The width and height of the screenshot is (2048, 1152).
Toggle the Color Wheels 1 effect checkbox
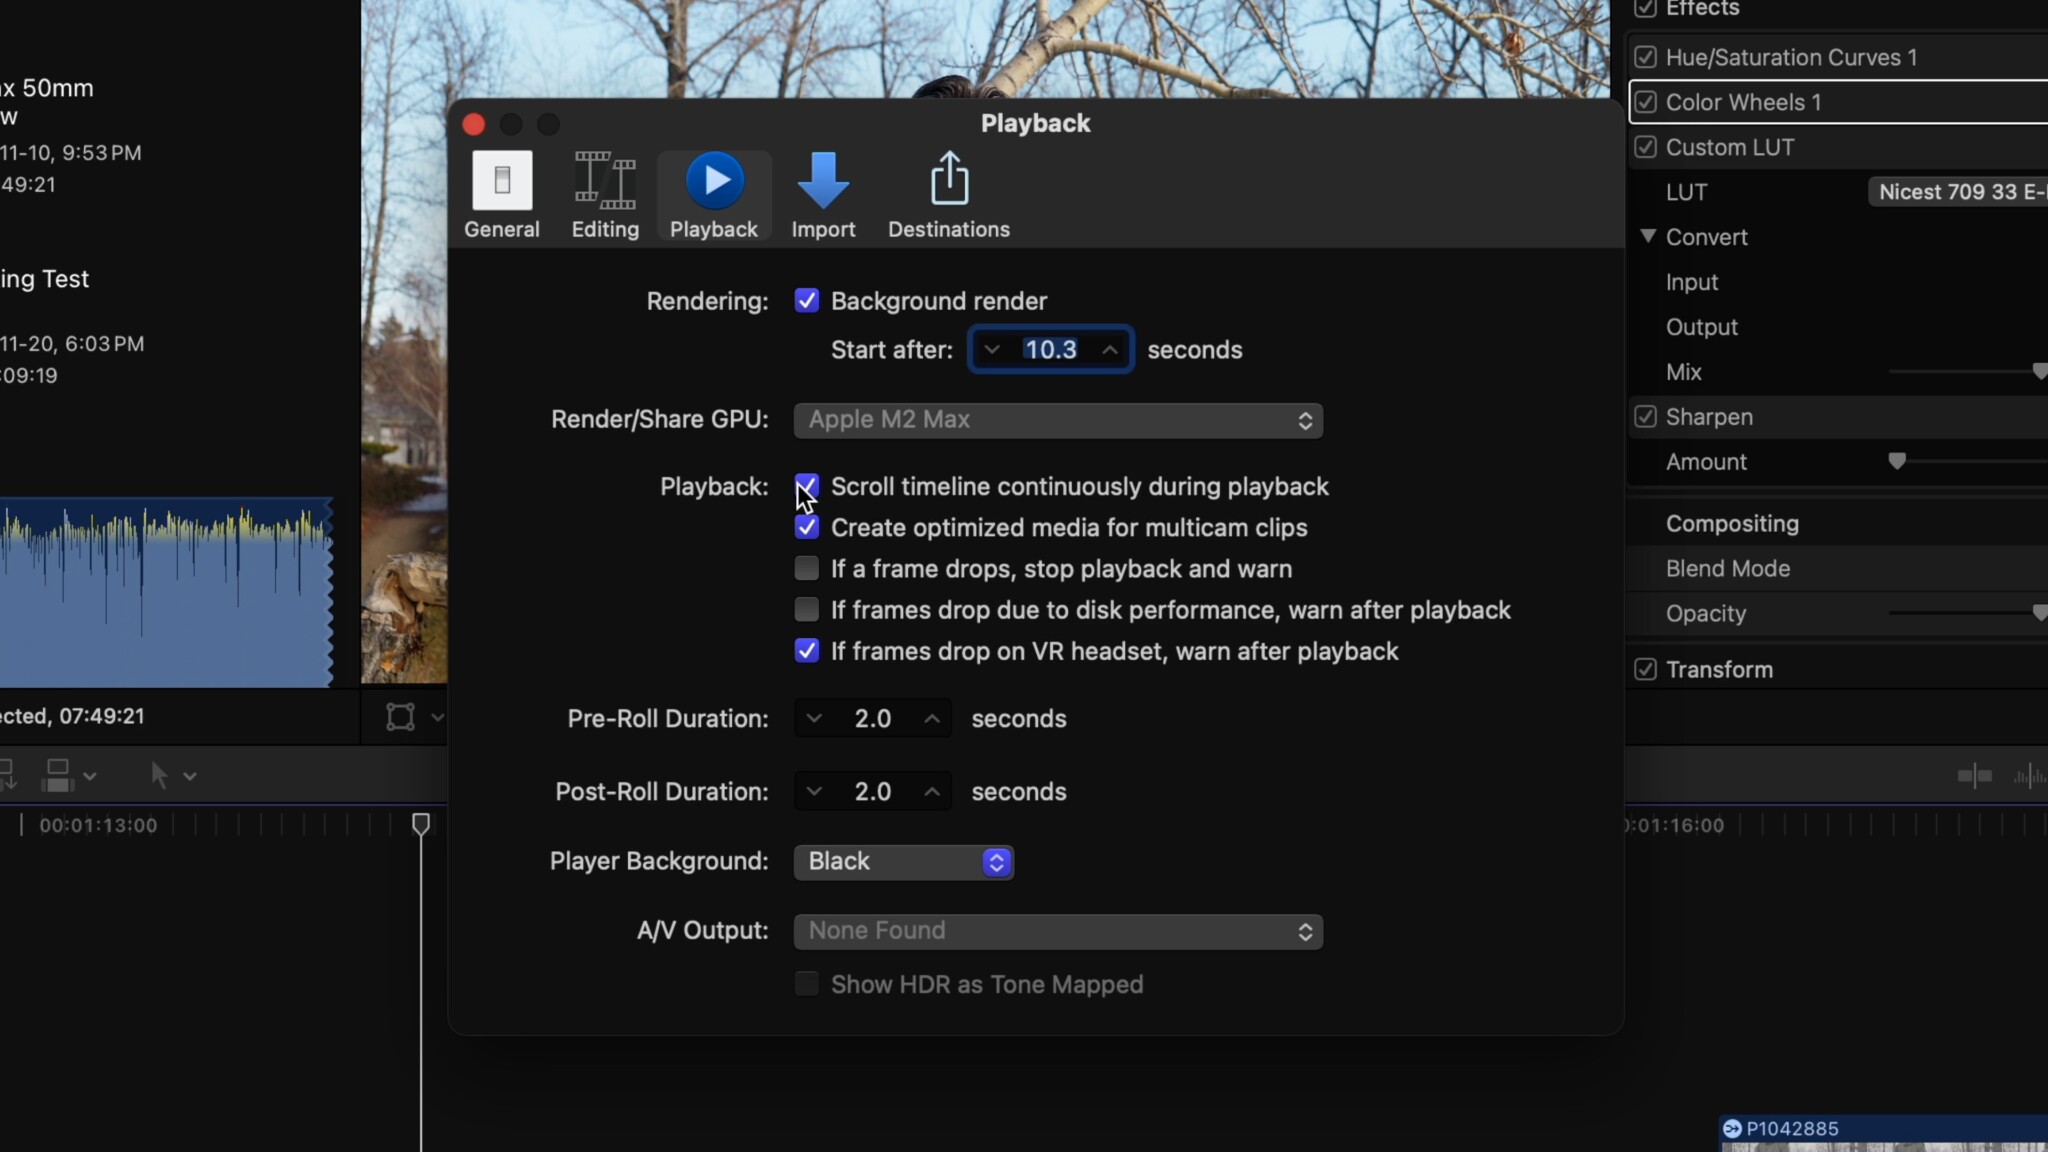click(x=1645, y=102)
